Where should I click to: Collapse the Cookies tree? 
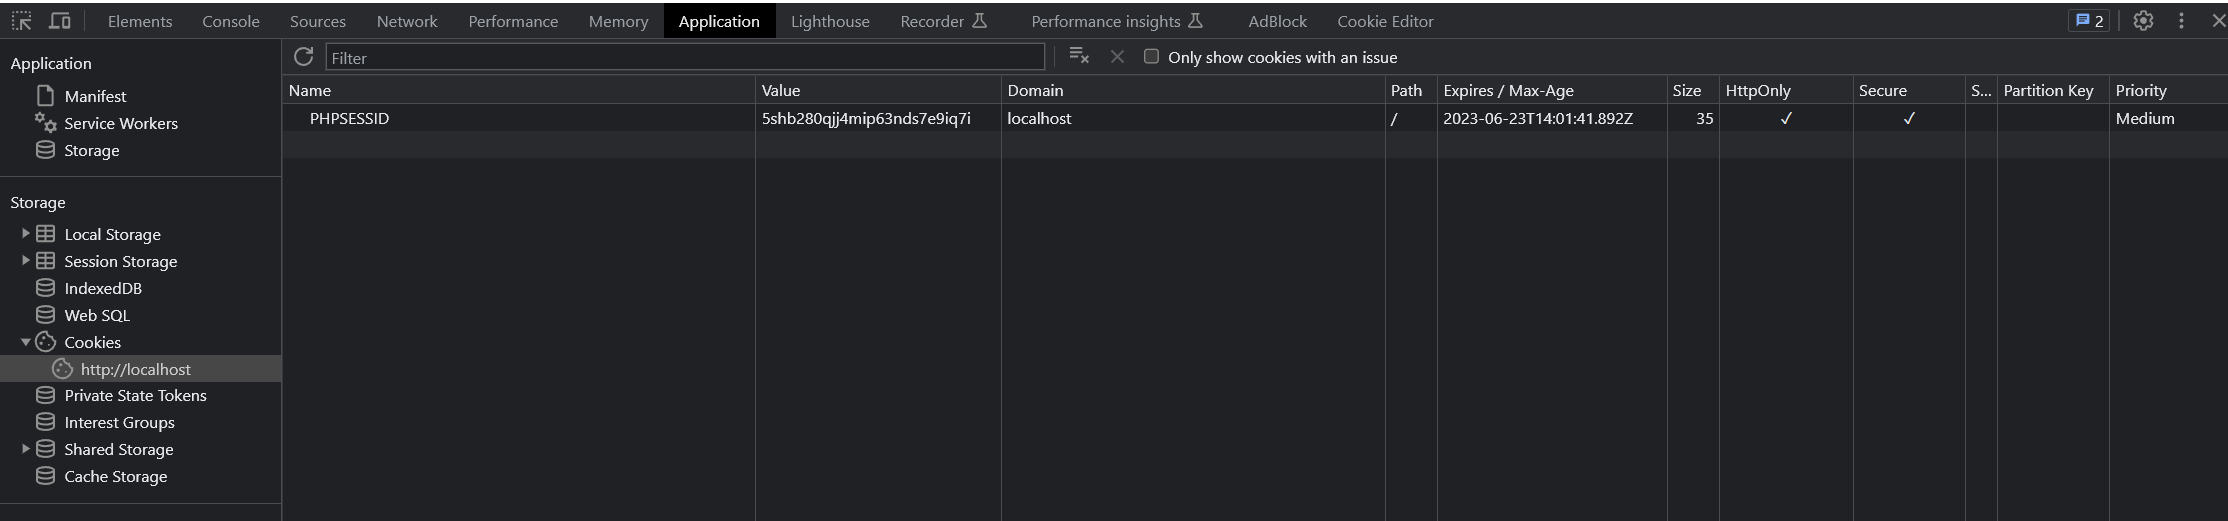point(25,342)
